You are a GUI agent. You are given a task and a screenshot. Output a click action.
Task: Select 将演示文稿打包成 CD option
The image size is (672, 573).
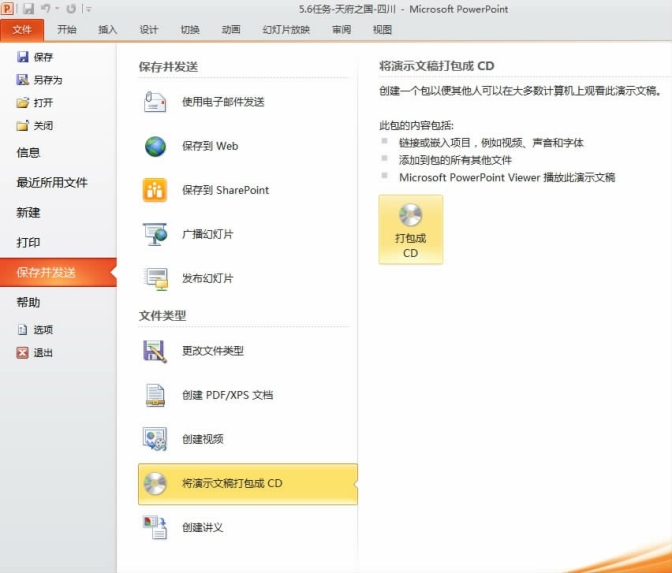click(x=248, y=484)
